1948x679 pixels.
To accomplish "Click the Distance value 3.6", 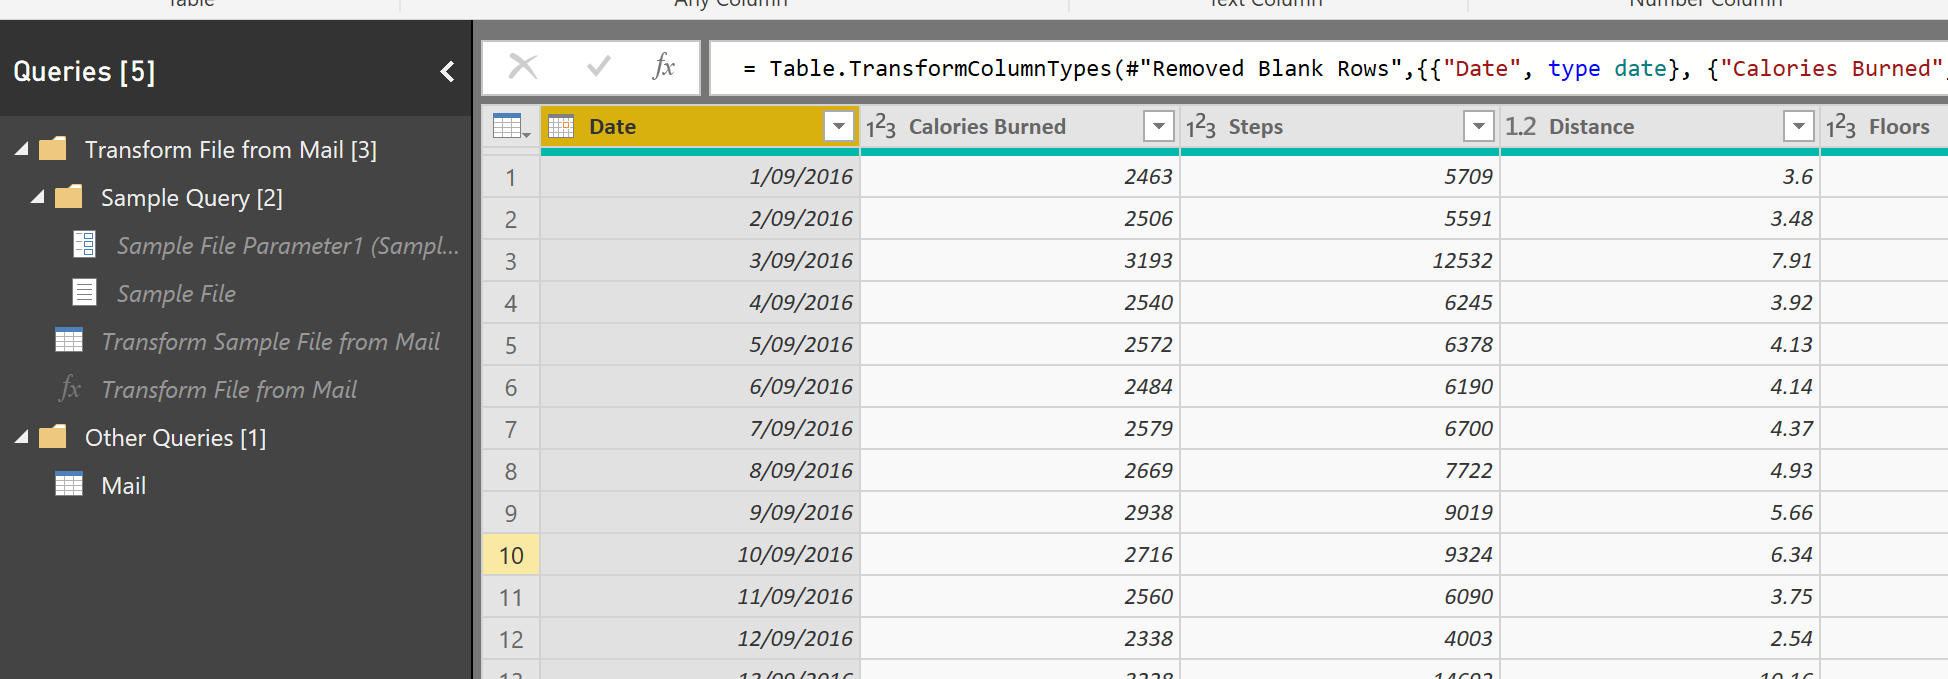I will tap(1660, 177).
